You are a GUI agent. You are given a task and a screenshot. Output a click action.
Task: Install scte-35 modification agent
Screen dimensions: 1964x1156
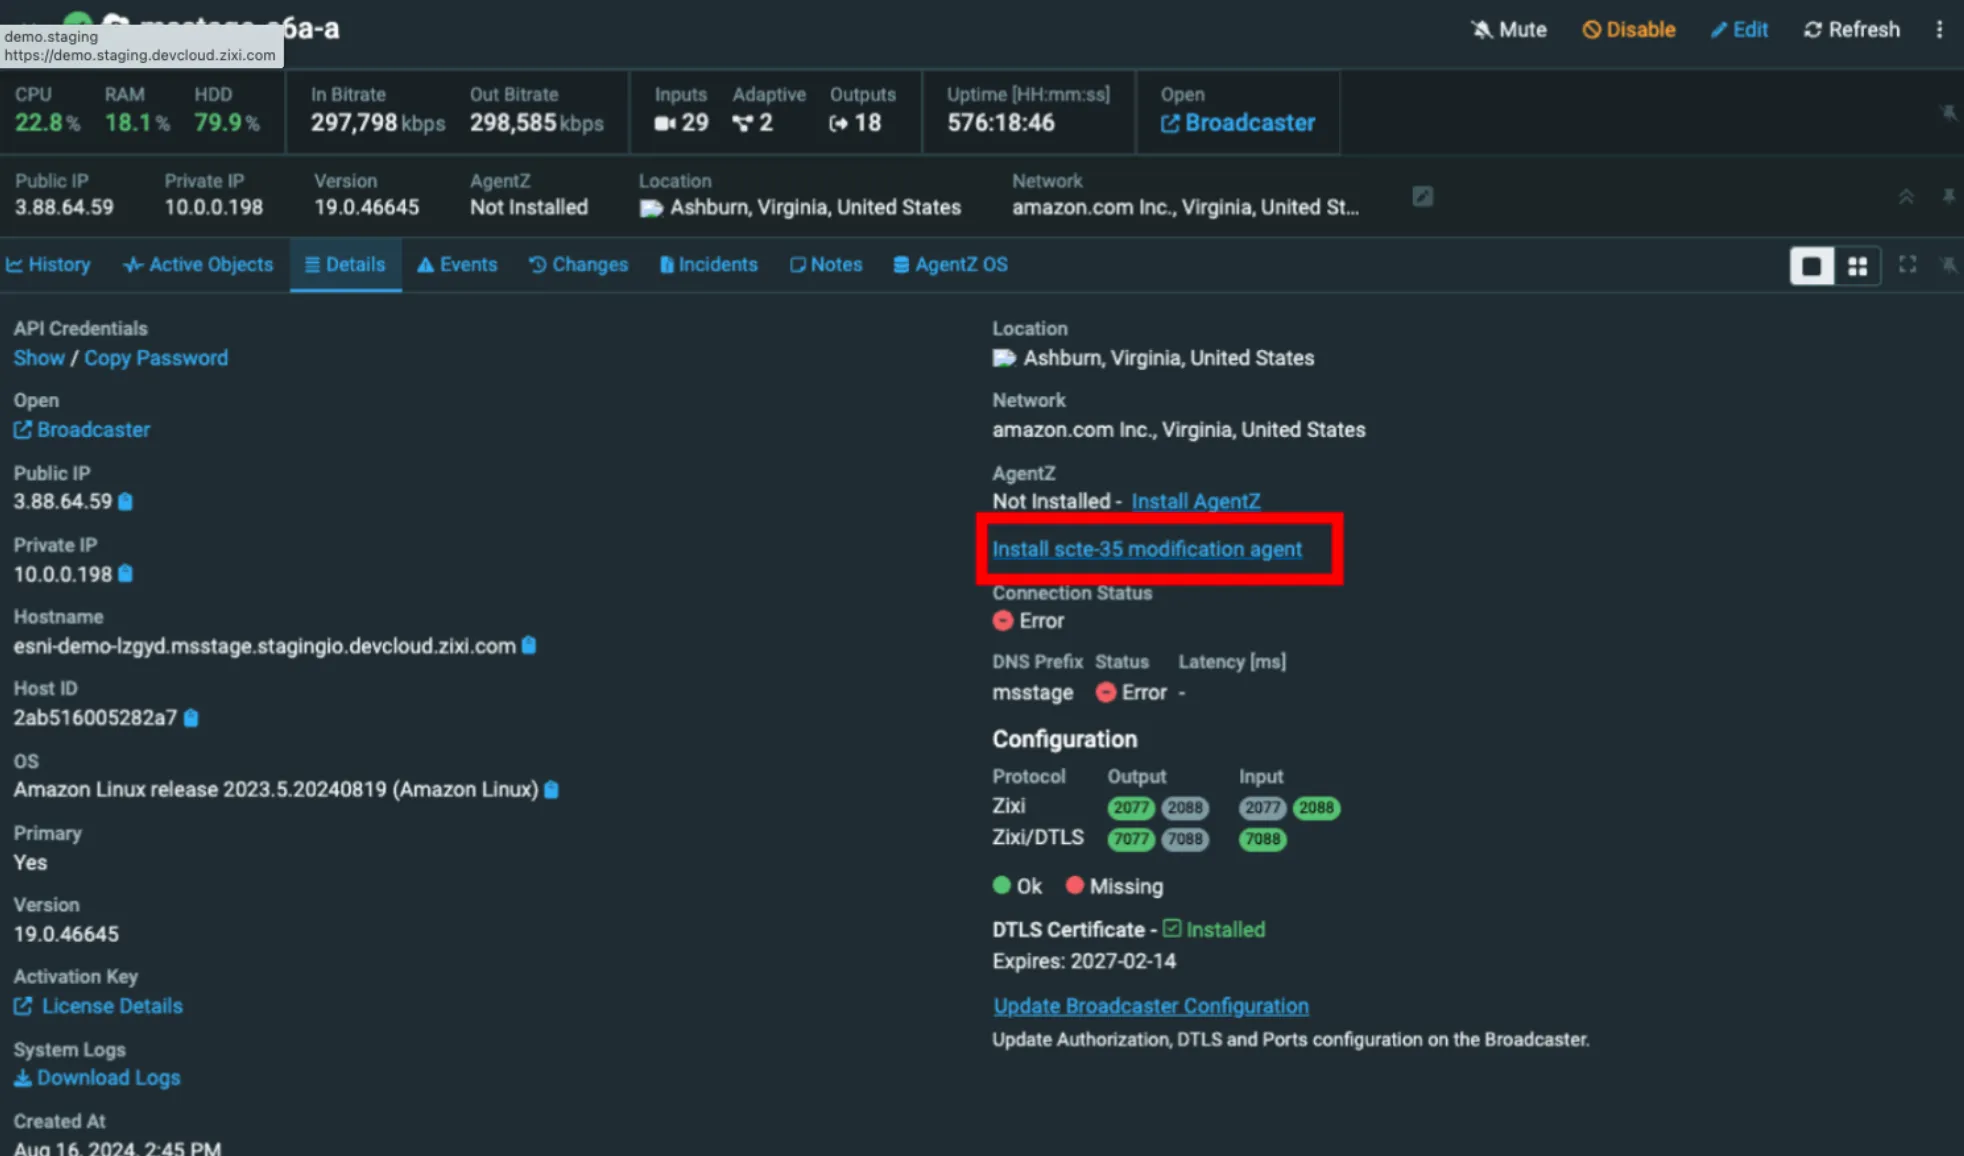pyautogui.click(x=1147, y=549)
